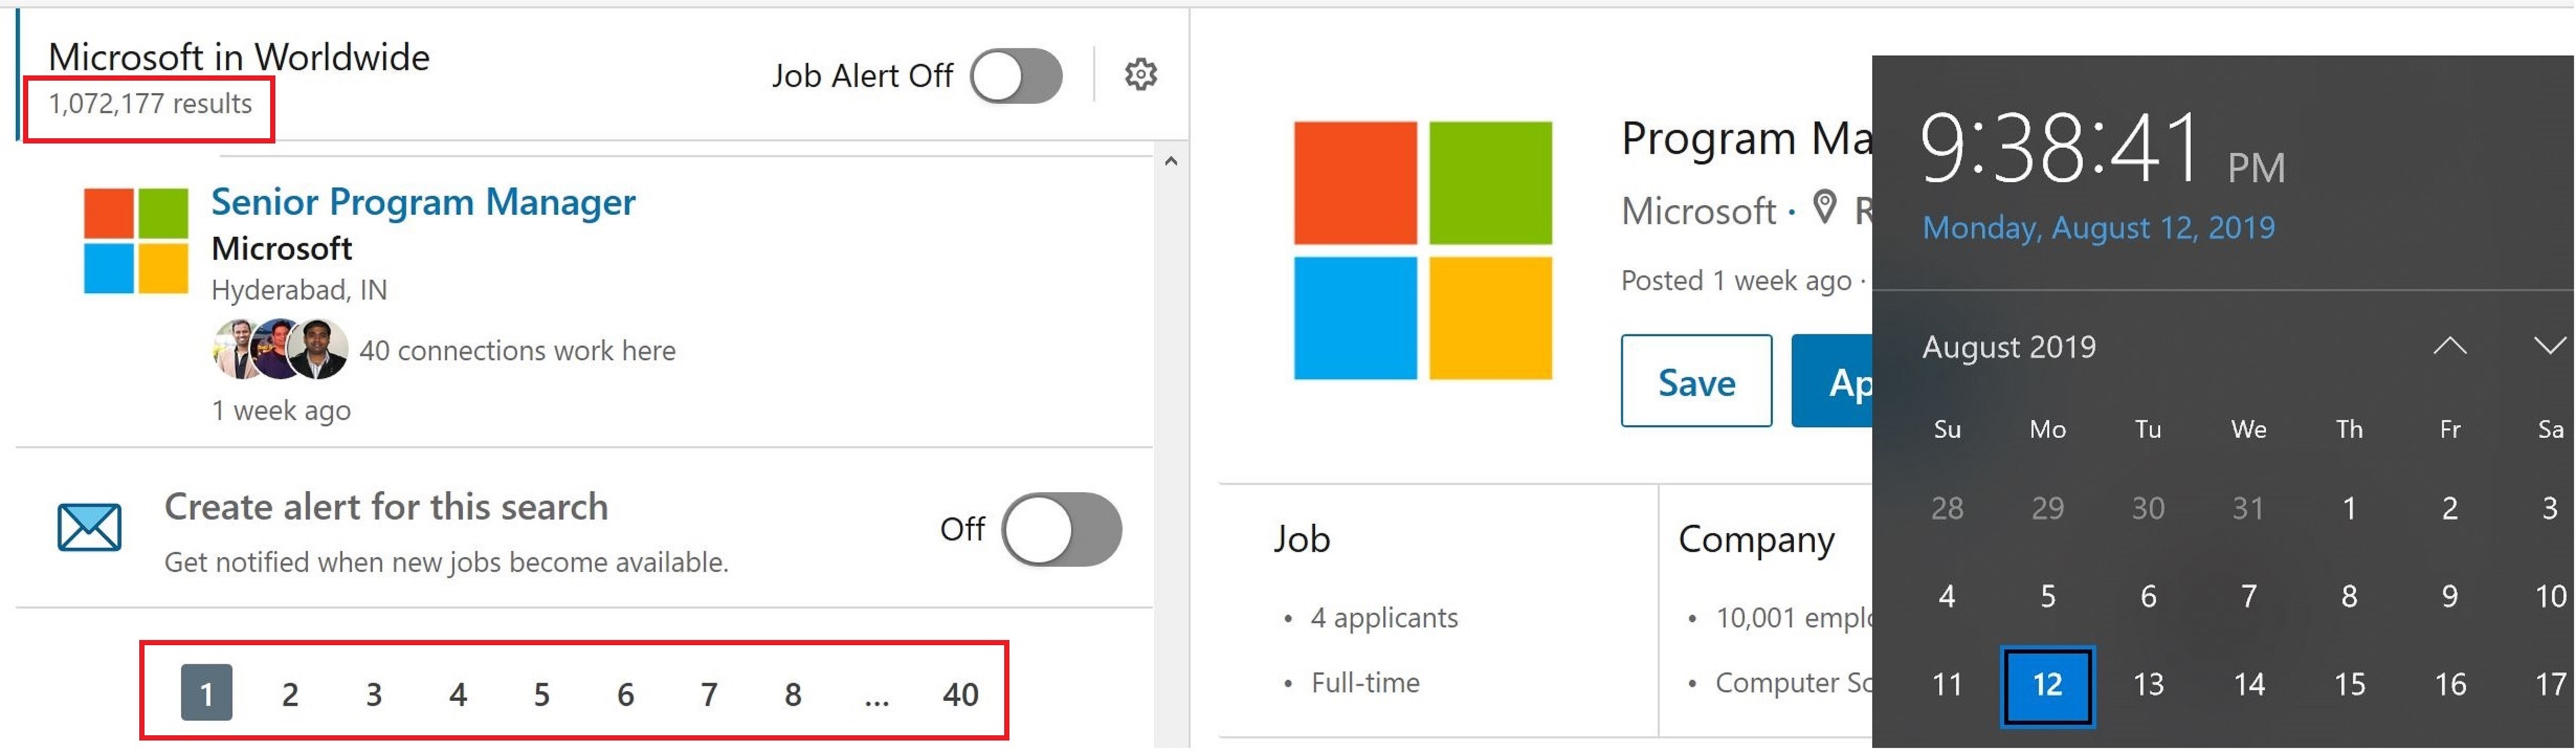Viewport: 2576px width, 751px height.
Task: Go to the next month in calendar
Action: 2548,347
